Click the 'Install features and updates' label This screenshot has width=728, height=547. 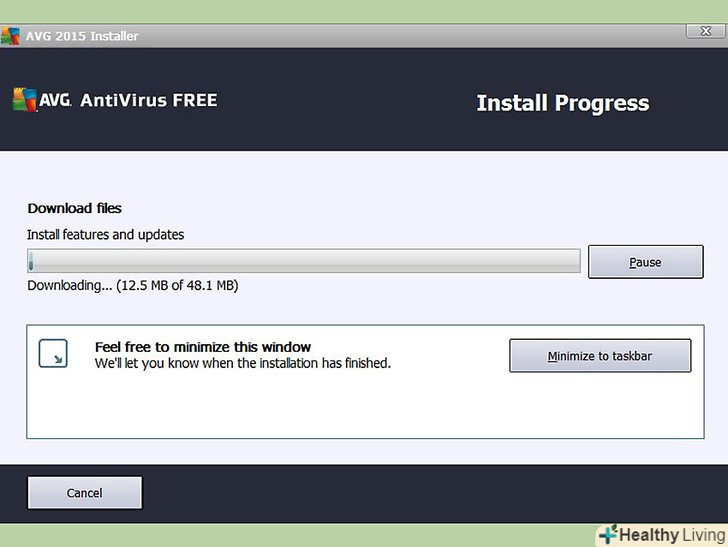pos(105,234)
